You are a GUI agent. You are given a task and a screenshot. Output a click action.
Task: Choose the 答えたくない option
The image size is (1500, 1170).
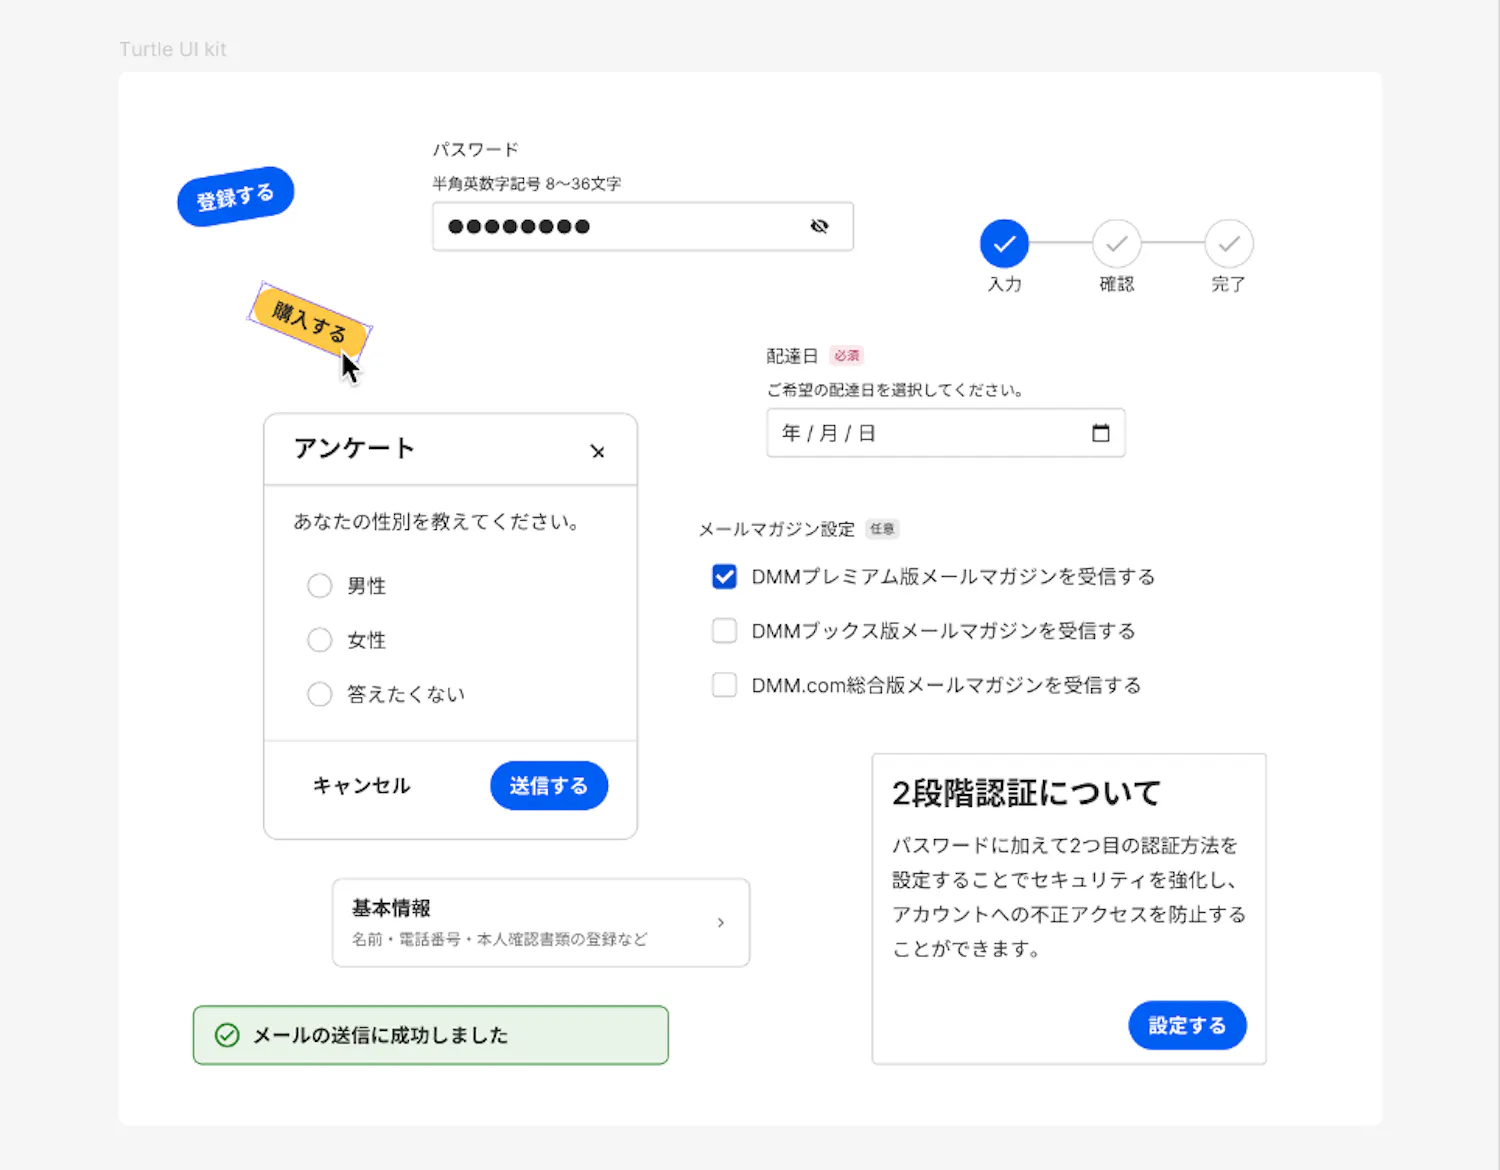click(x=319, y=693)
